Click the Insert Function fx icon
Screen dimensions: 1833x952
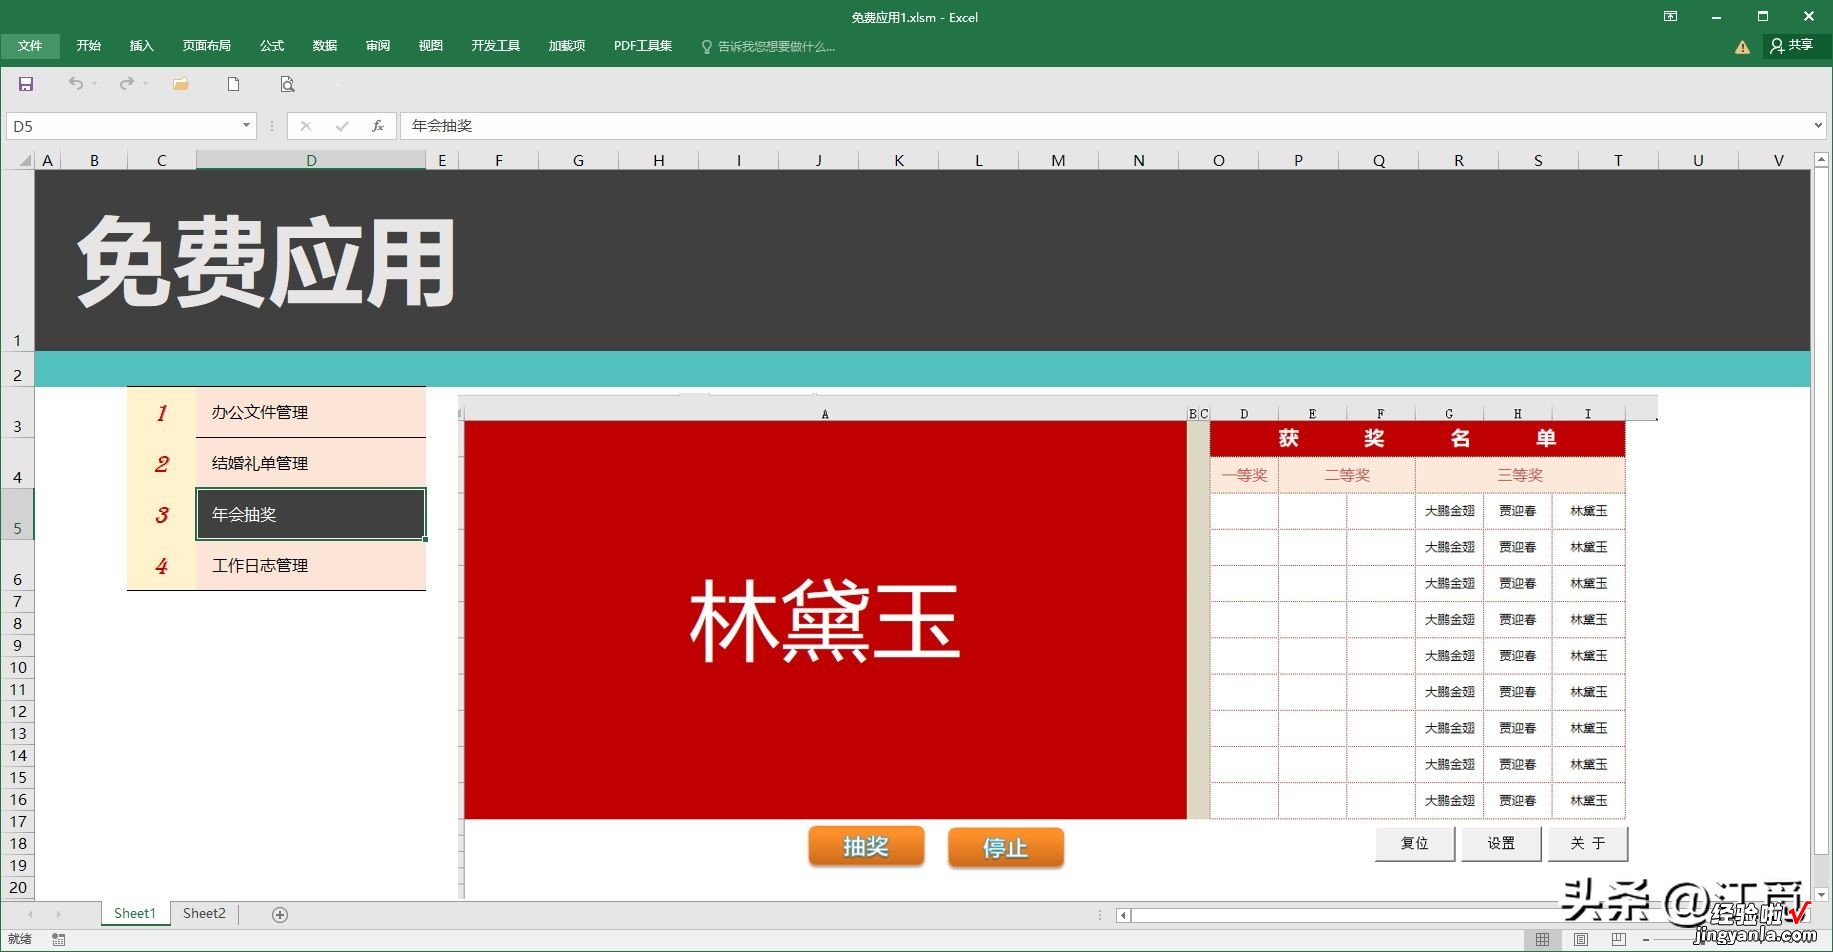(378, 126)
